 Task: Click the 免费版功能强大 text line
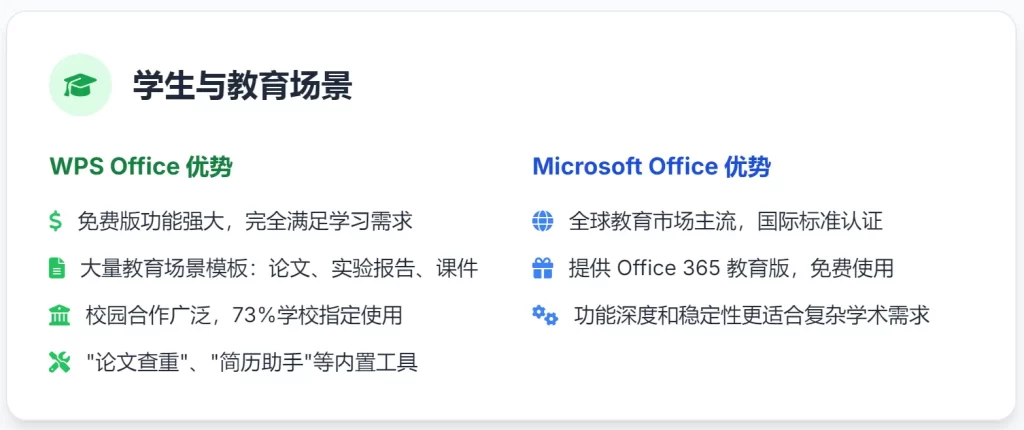click(245, 221)
